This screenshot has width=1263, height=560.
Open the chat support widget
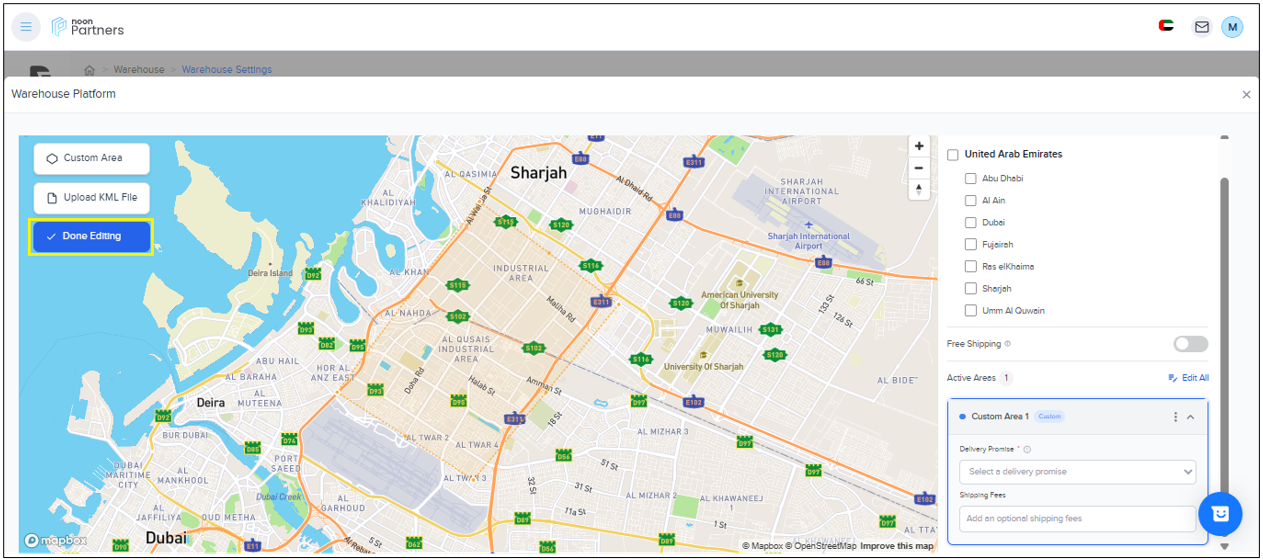1220,514
